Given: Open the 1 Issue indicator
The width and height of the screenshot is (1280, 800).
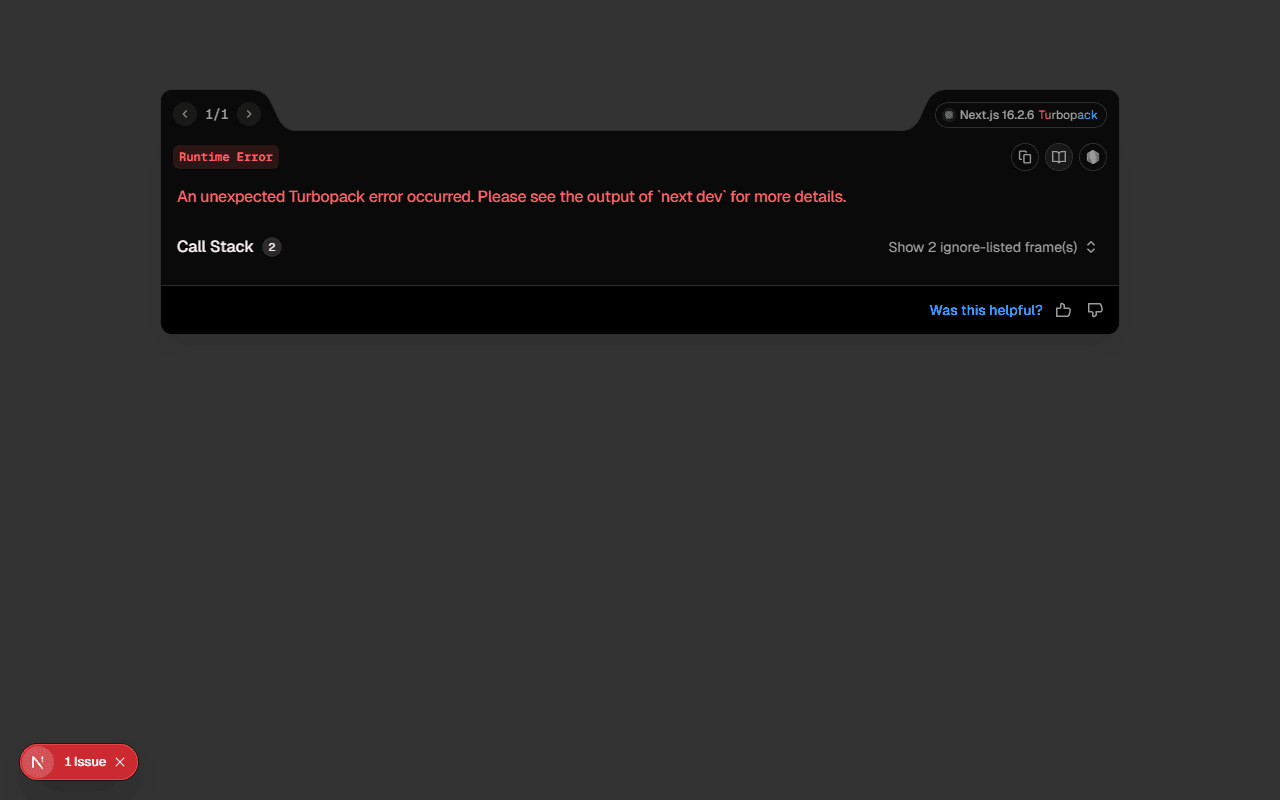Looking at the screenshot, I should (x=85, y=762).
